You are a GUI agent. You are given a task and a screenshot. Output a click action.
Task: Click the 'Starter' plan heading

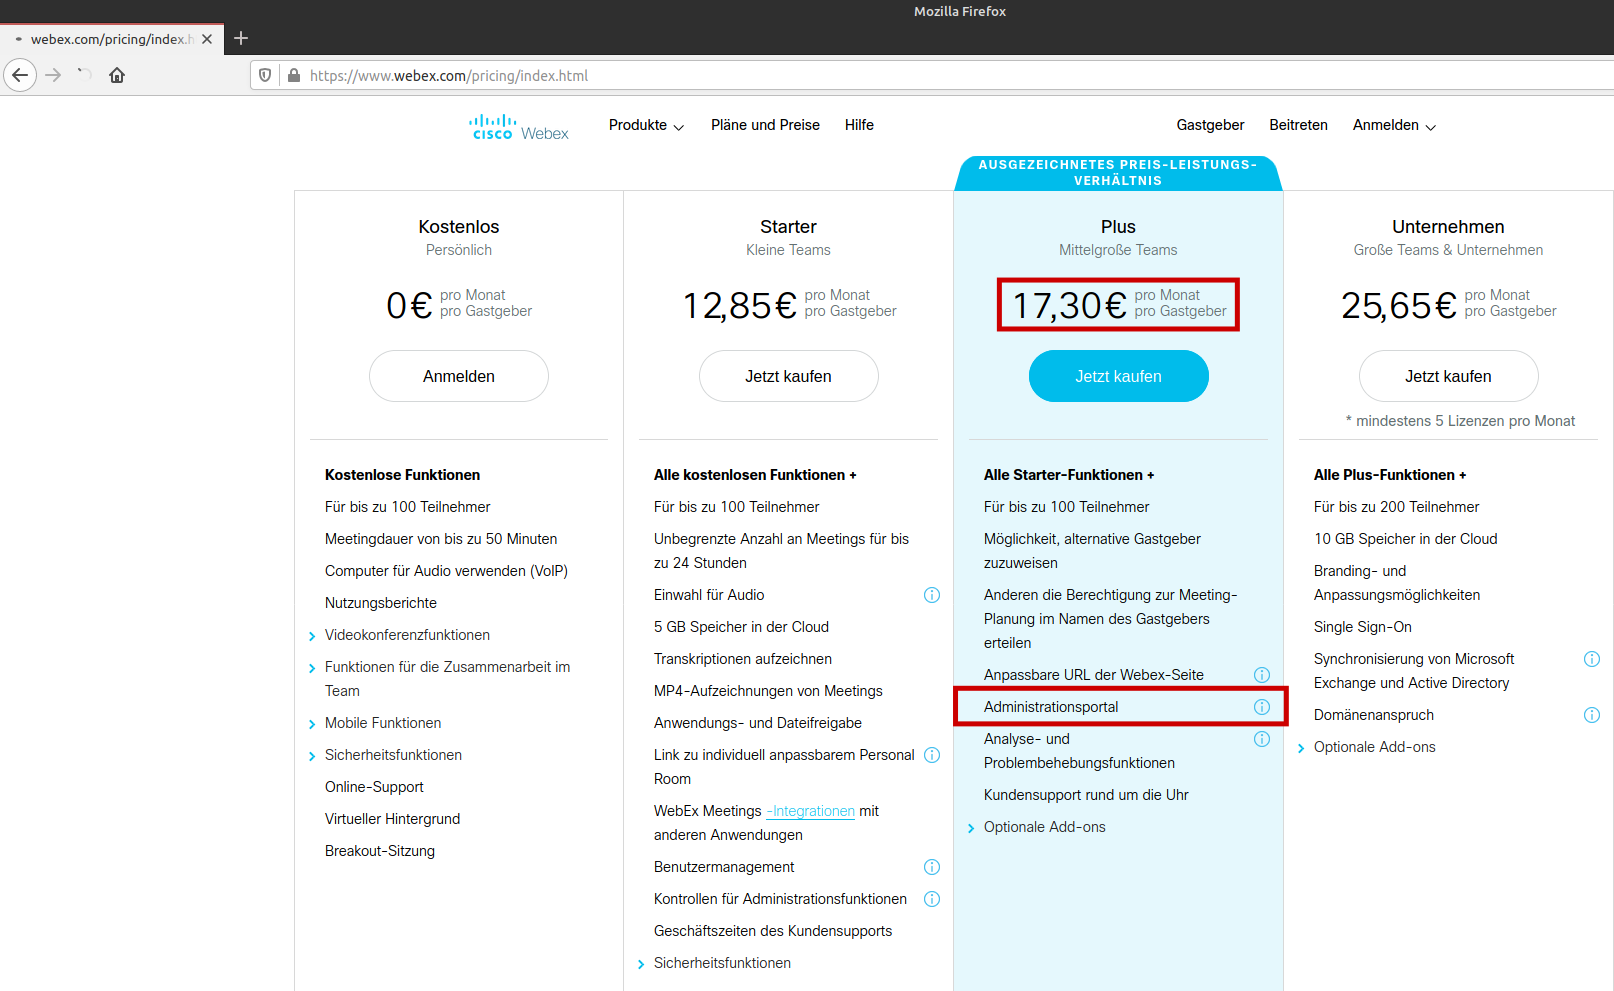click(788, 227)
